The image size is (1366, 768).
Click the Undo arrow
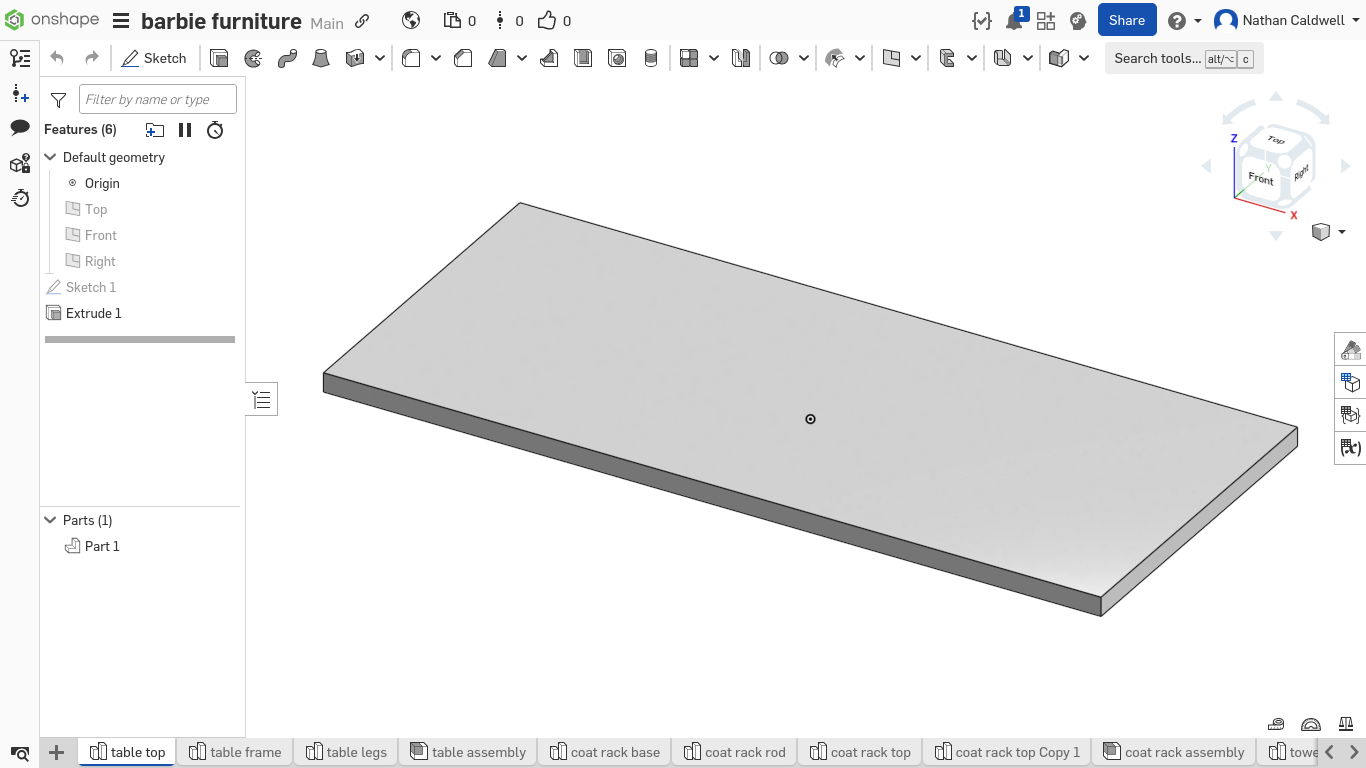coord(57,58)
